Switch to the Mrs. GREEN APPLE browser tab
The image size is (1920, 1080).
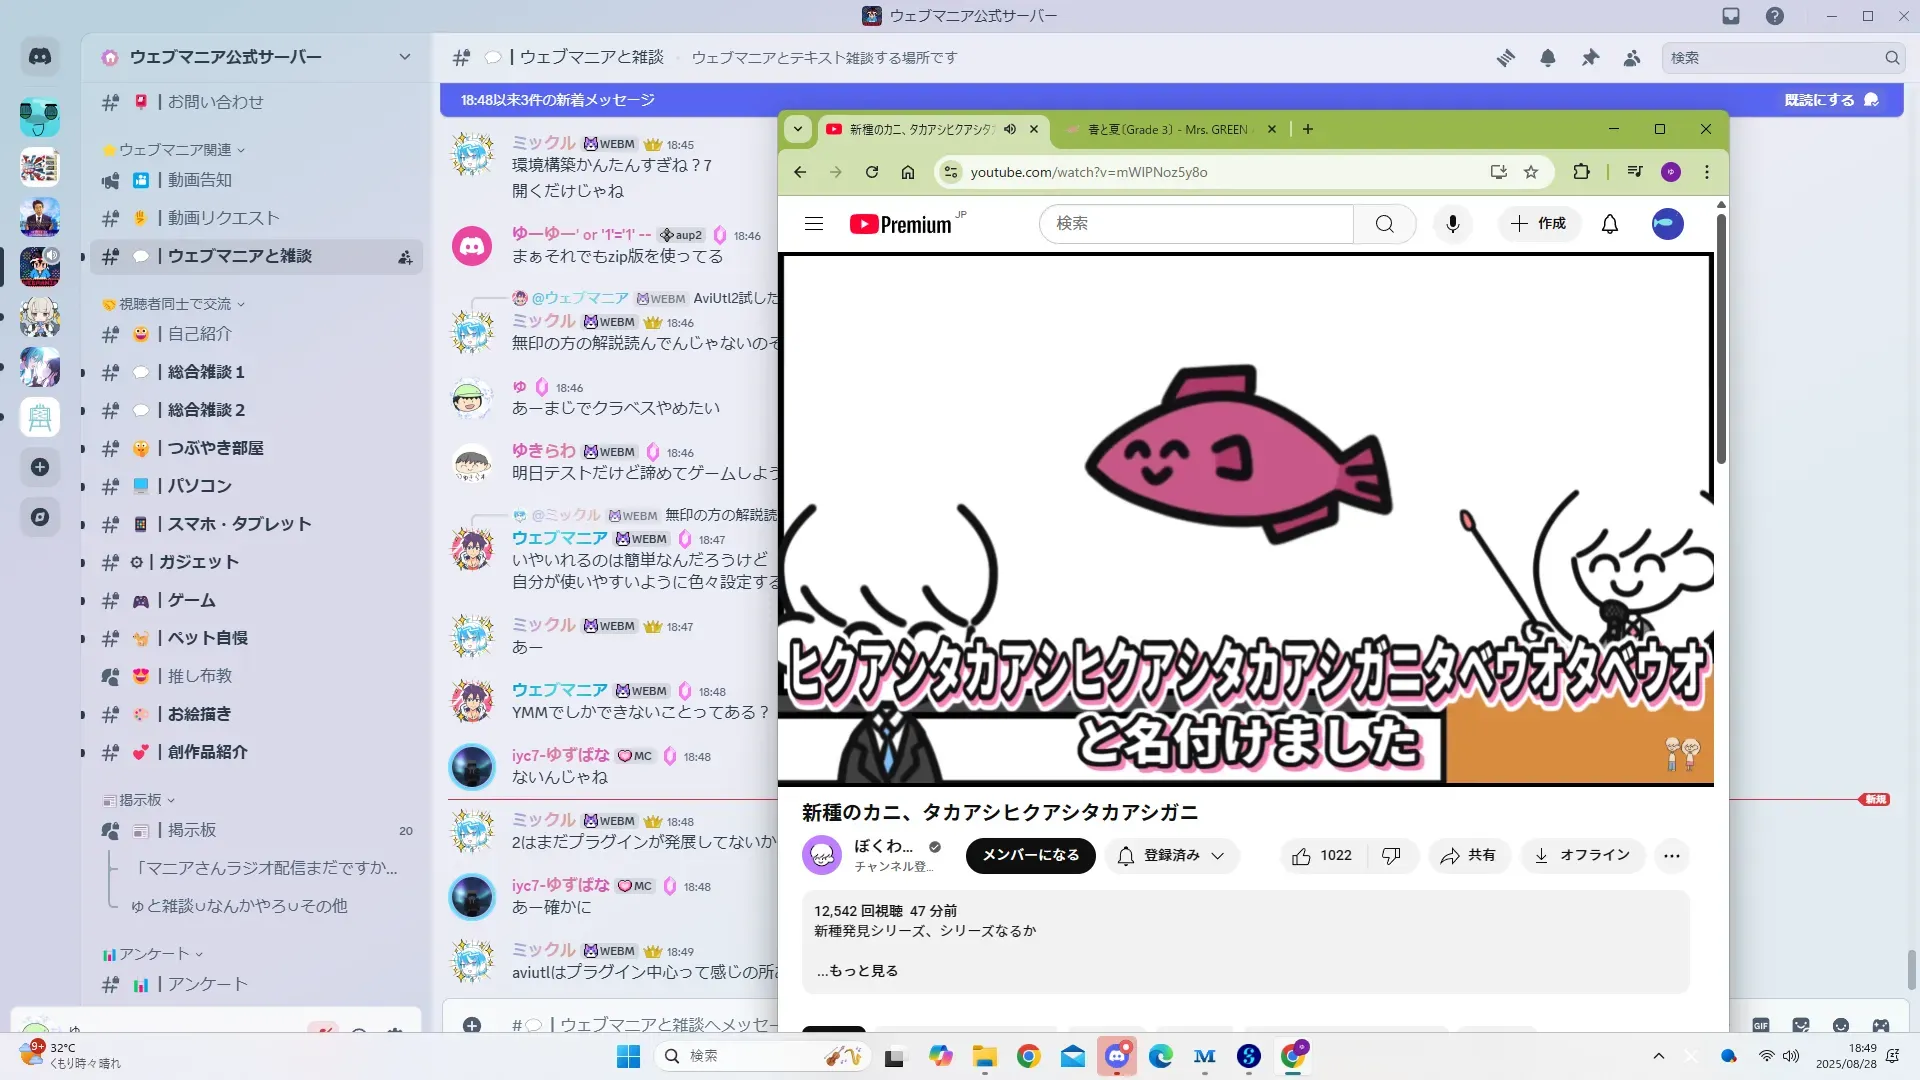click(x=1167, y=129)
